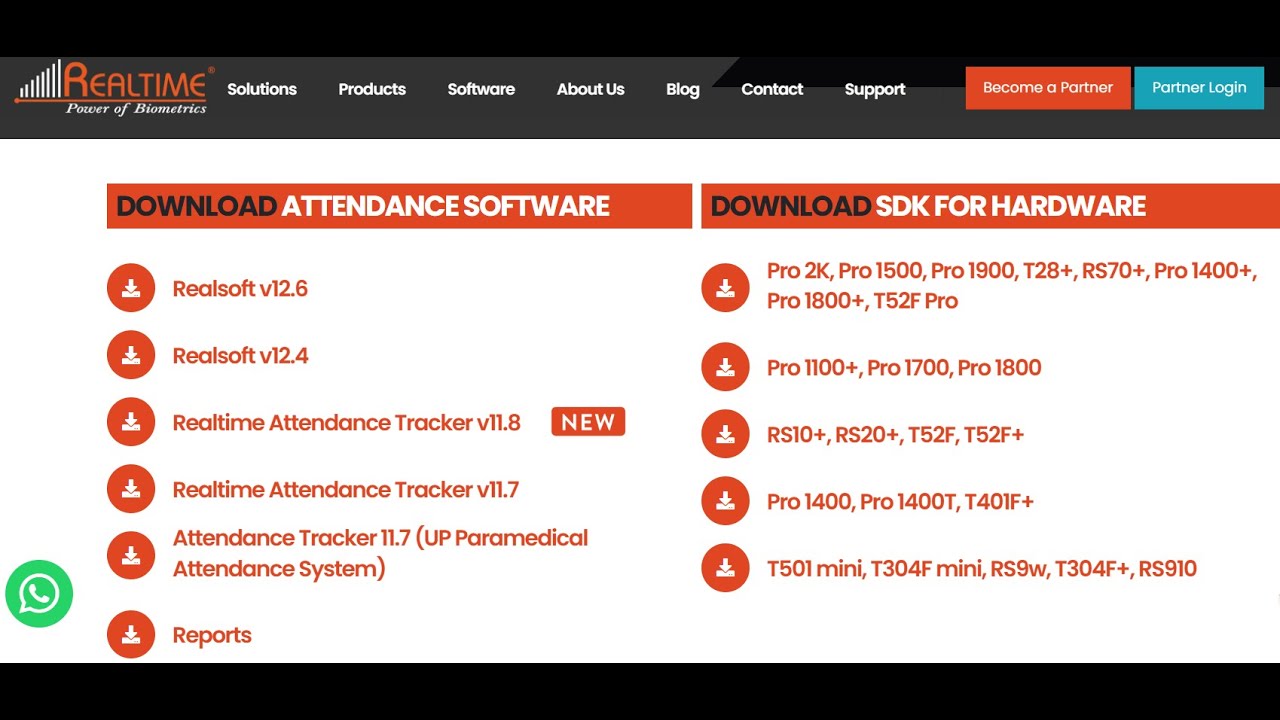Viewport: 1280px width, 720px height.
Task: Open Realtime Attendance Tracker v11.8 link
Action: coord(346,423)
